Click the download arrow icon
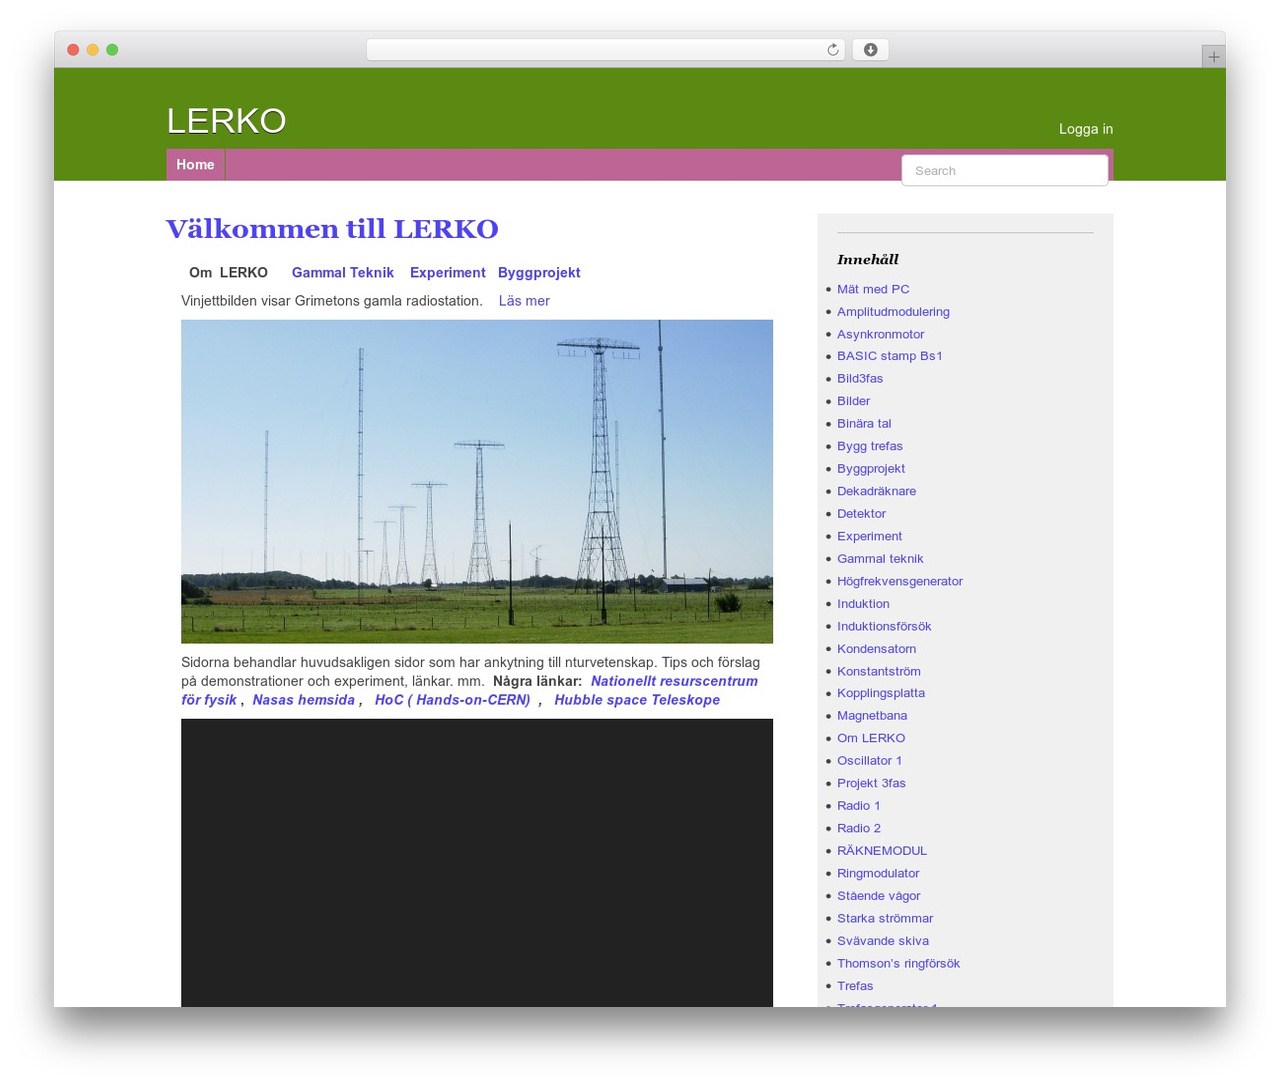The height and width of the screenshot is (1084, 1280). (x=870, y=50)
